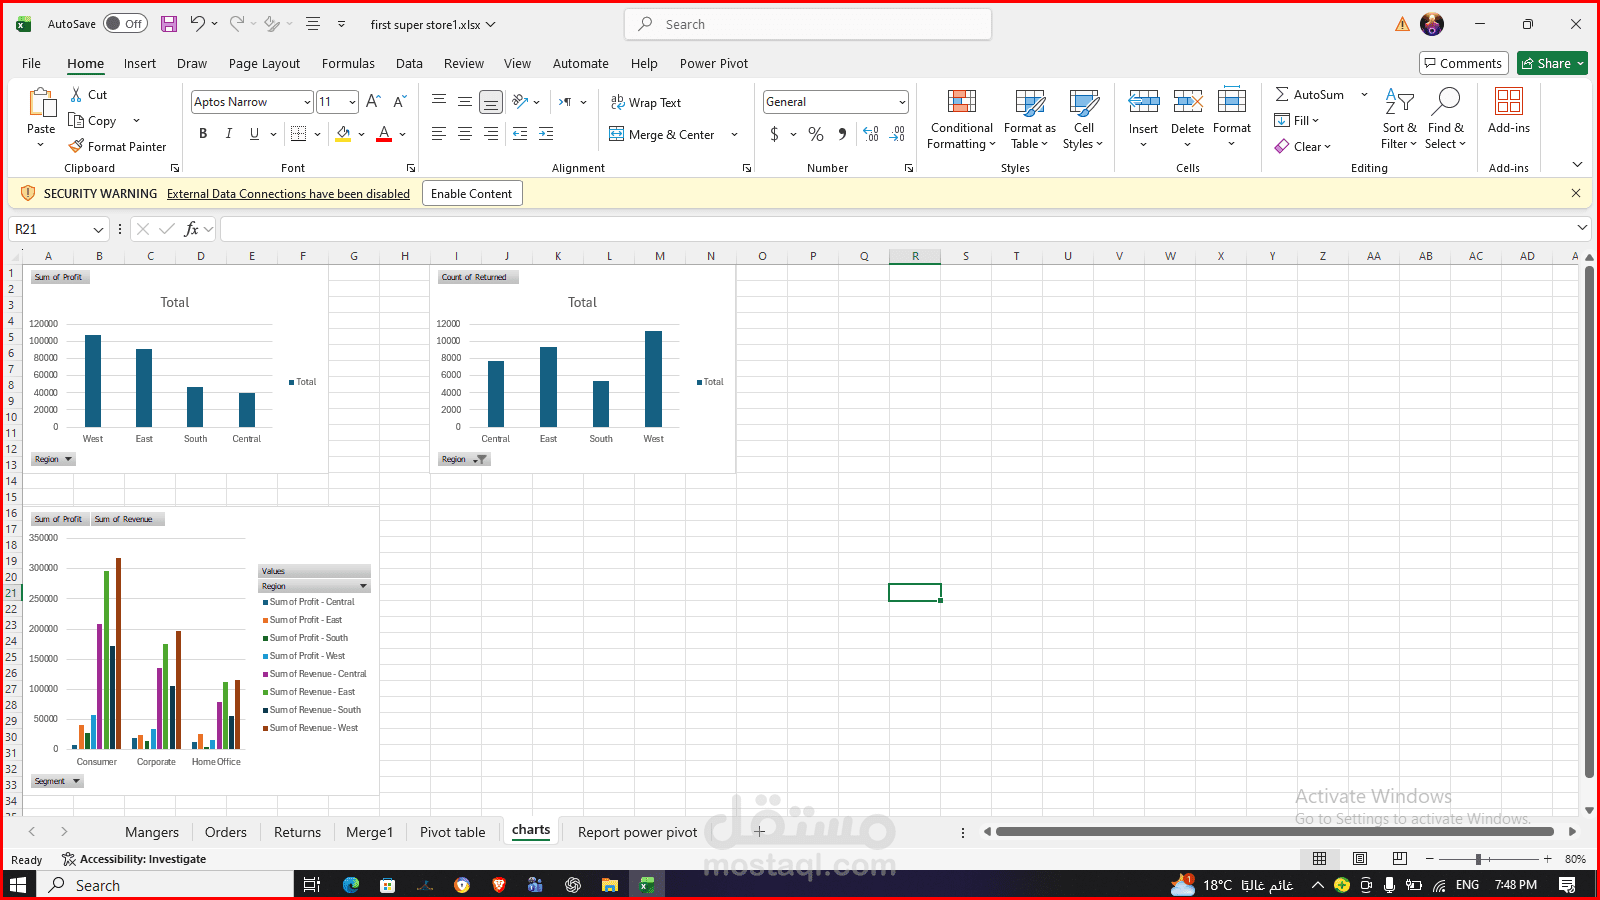Toggle italic formatting on selected cell
Image resolution: width=1600 pixels, height=900 pixels.
pyautogui.click(x=229, y=133)
